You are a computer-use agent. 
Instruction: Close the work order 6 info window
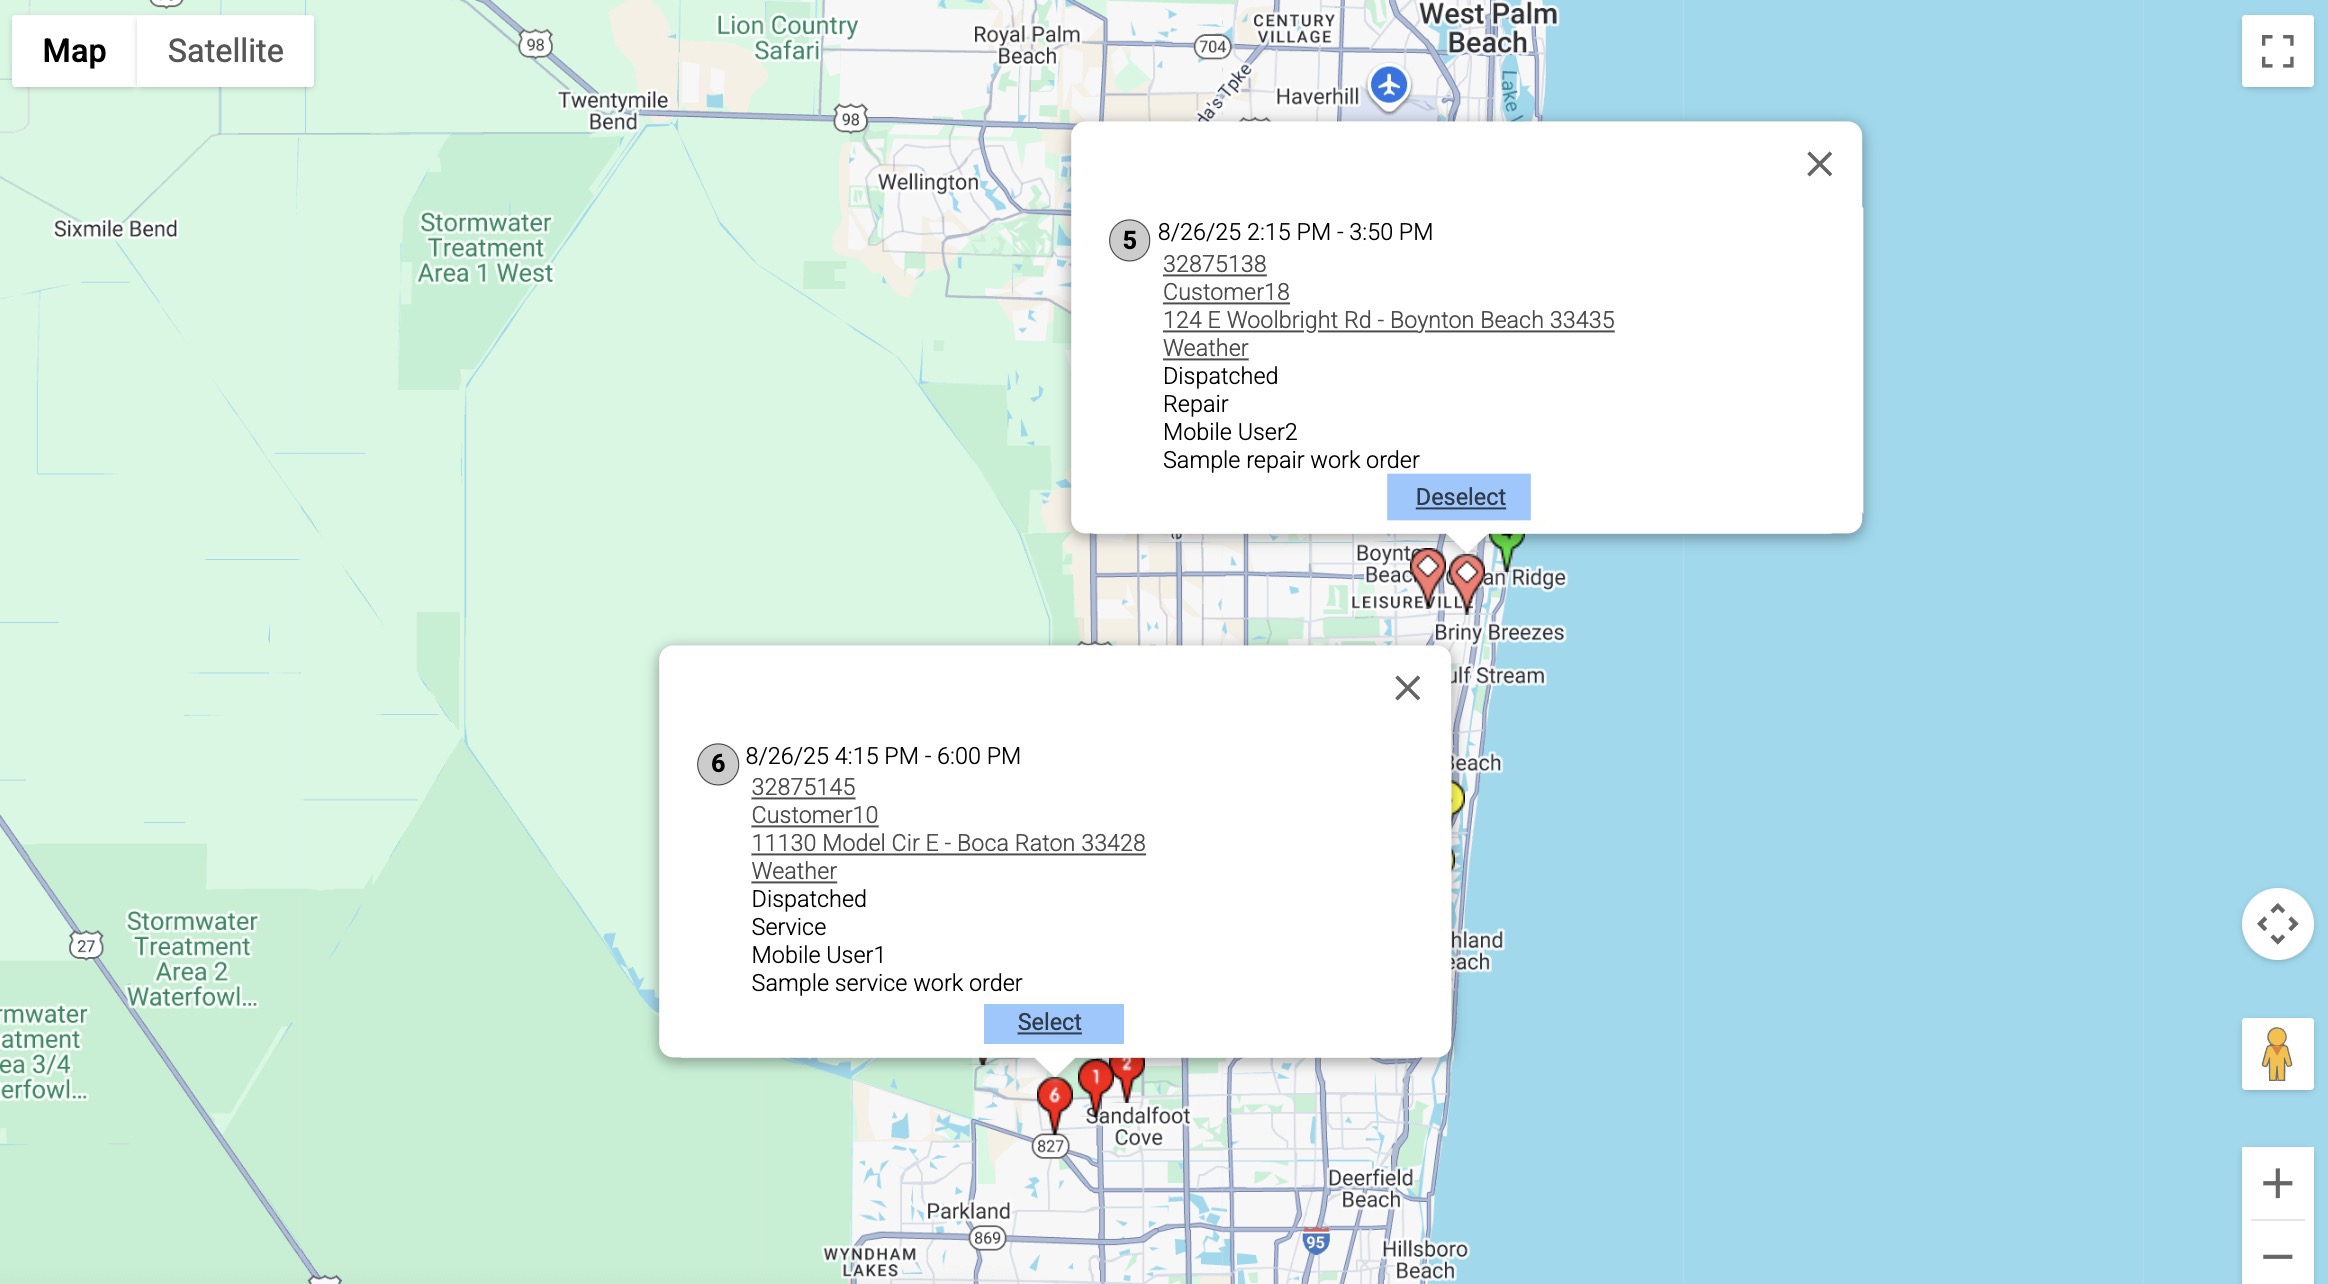tap(1407, 688)
